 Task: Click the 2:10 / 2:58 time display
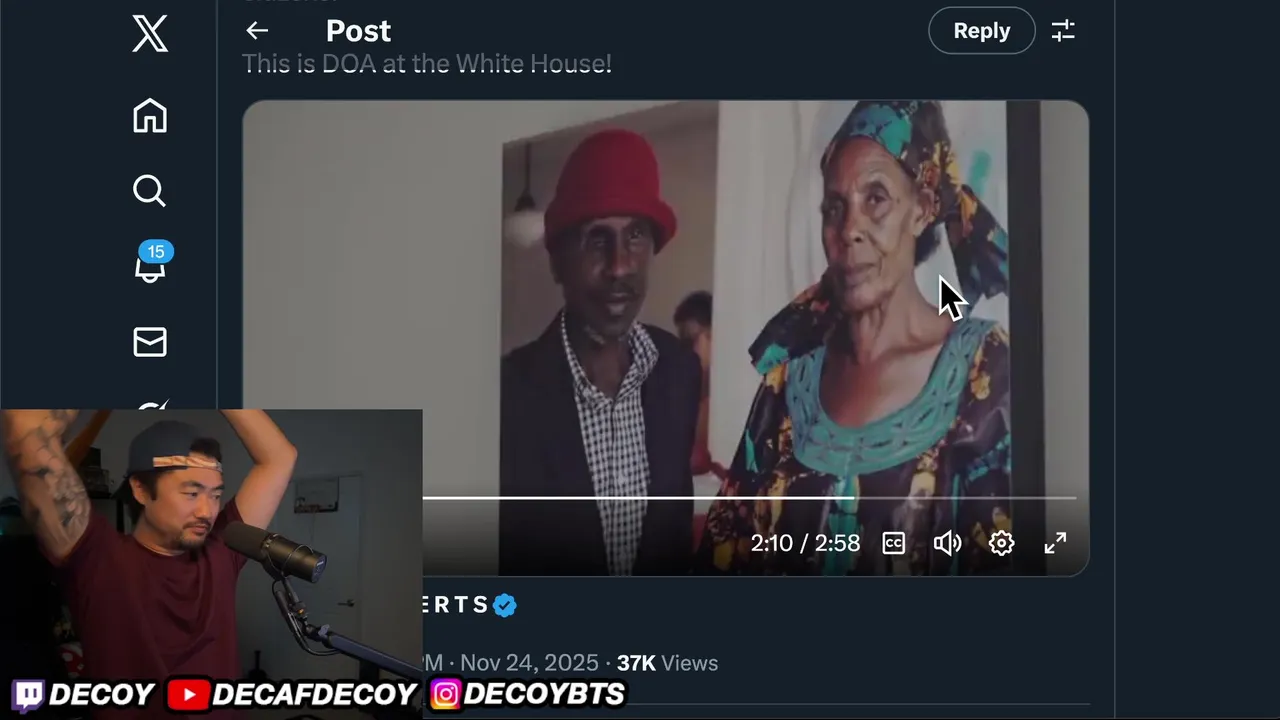(x=805, y=543)
